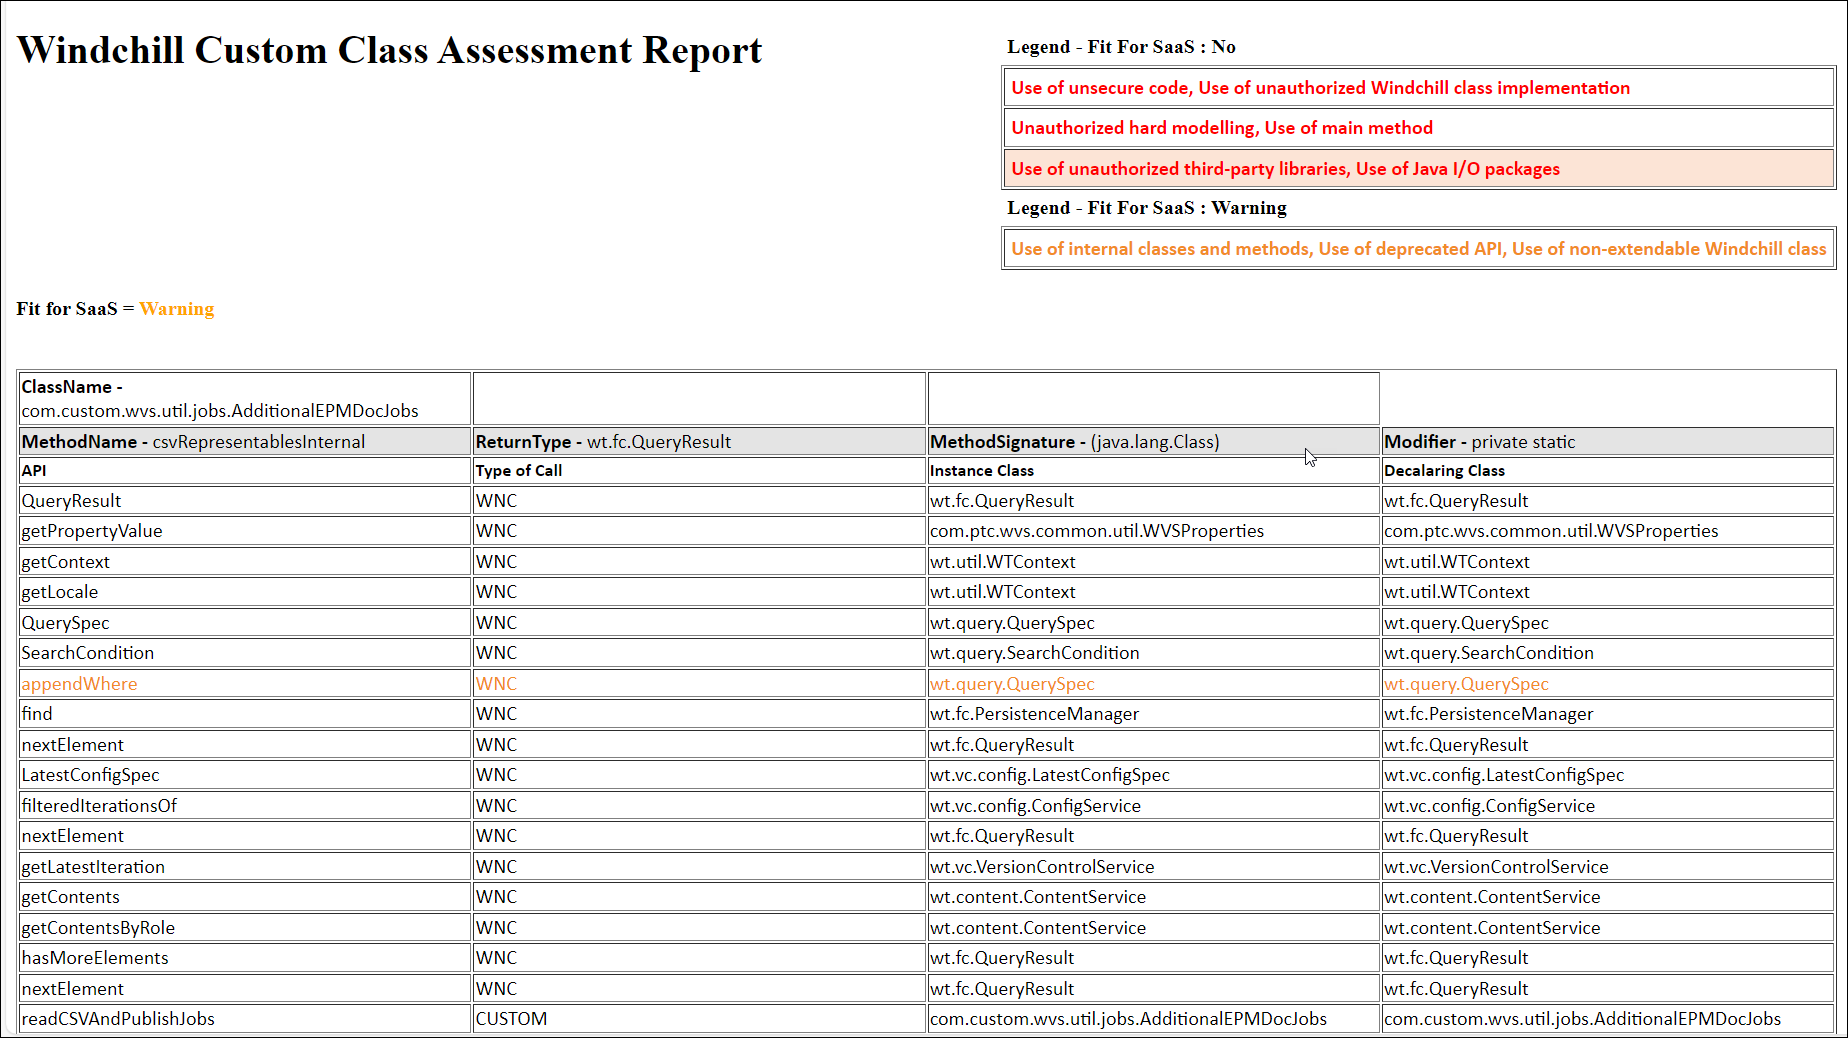The width and height of the screenshot is (1848, 1038).
Task: Click the 'WNC' cell in the hasMoreElements row
Action: [x=699, y=958]
